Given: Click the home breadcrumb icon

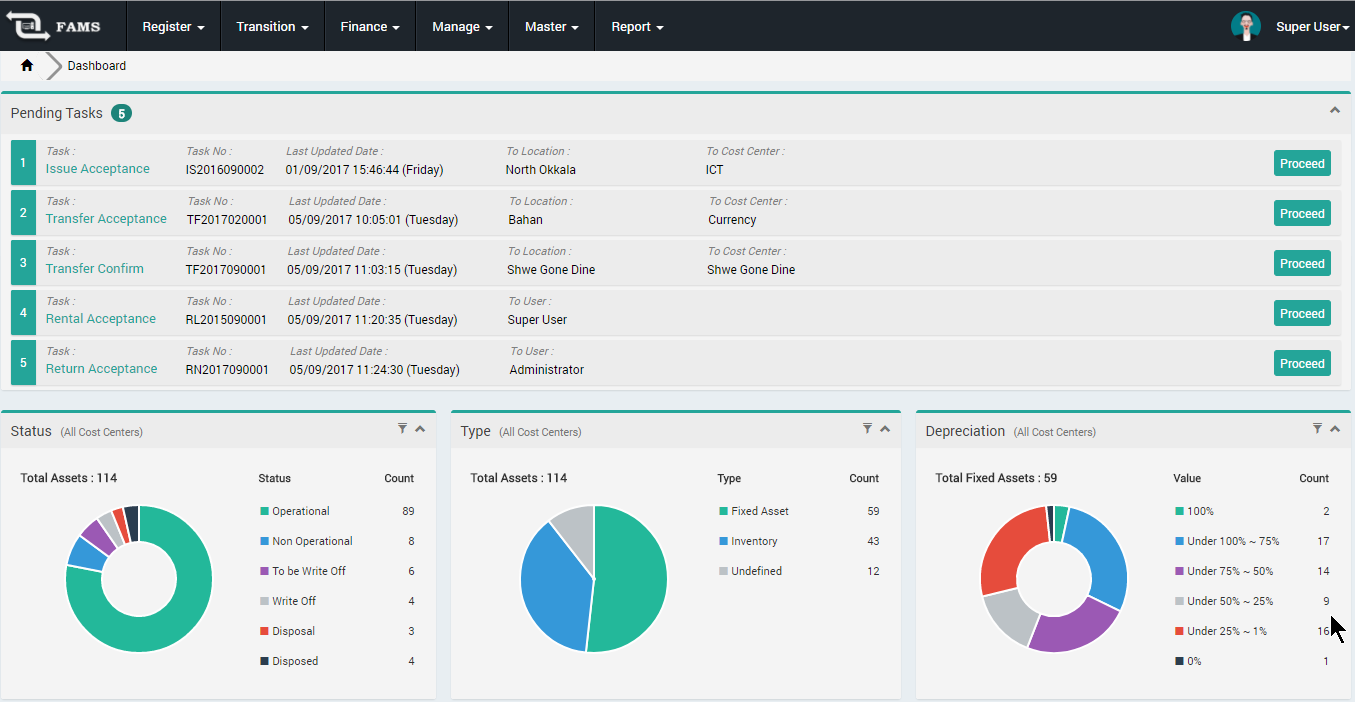Looking at the screenshot, I should 26,64.
